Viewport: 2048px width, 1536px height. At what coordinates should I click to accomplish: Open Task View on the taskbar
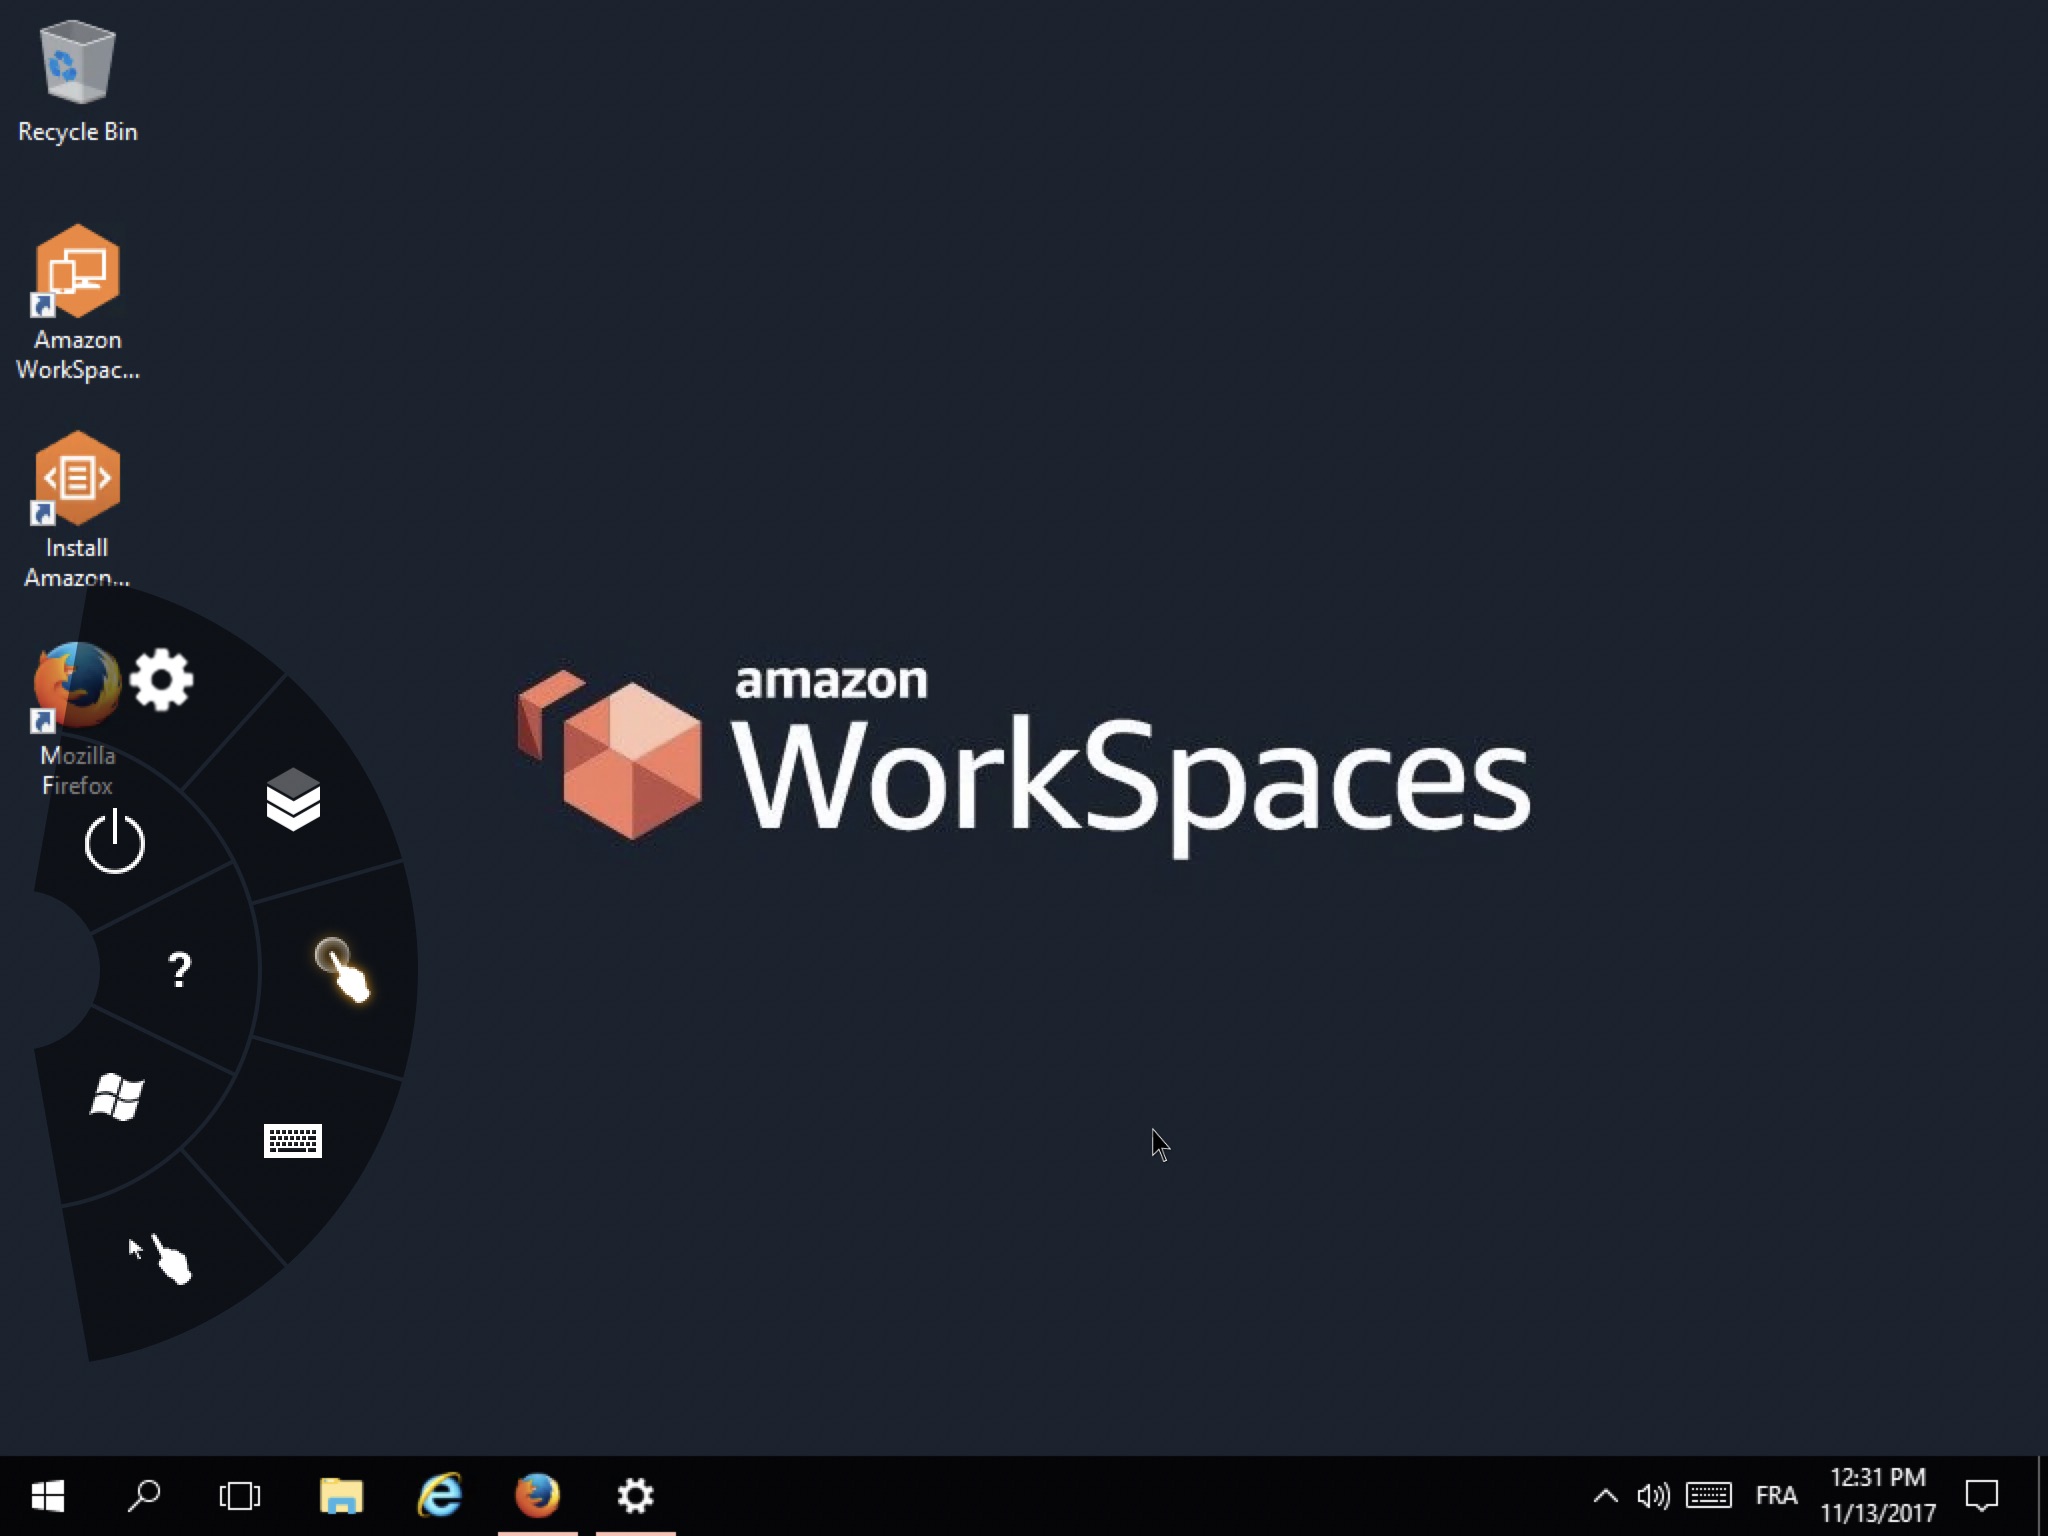240,1496
